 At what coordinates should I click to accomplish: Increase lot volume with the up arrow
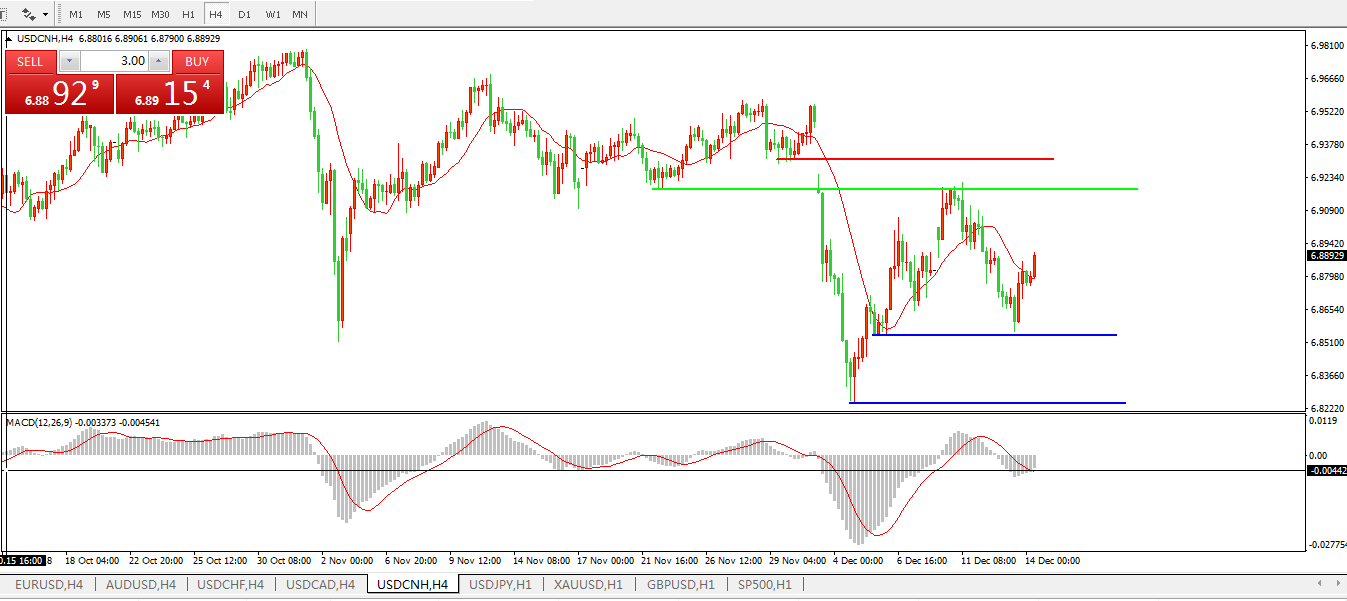coord(158,61)
